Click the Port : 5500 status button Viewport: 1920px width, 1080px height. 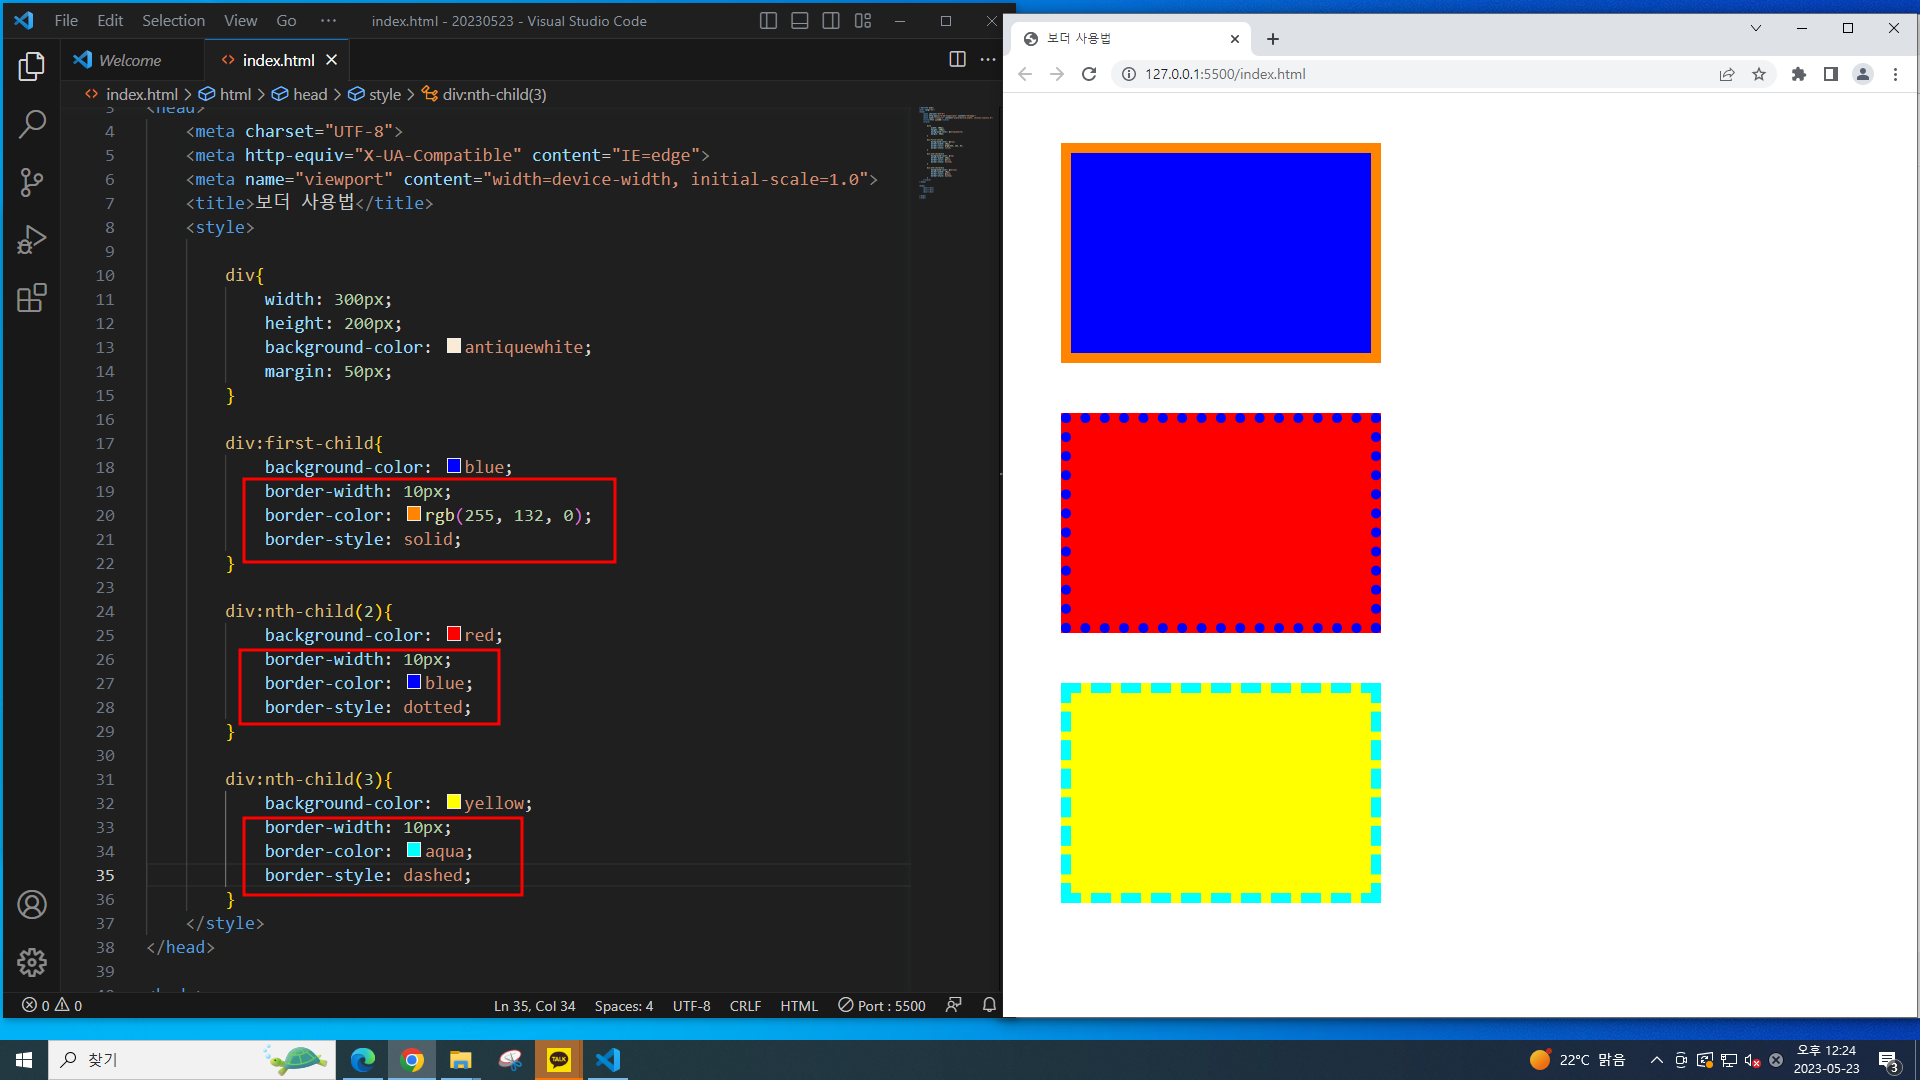882,1006
